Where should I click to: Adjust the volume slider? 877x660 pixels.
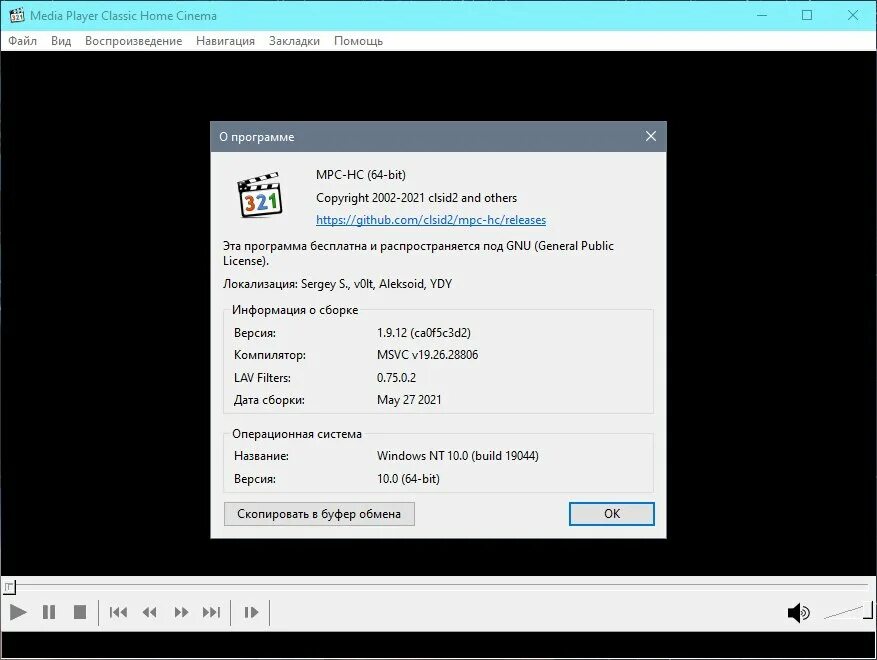[x=848, y=611]
